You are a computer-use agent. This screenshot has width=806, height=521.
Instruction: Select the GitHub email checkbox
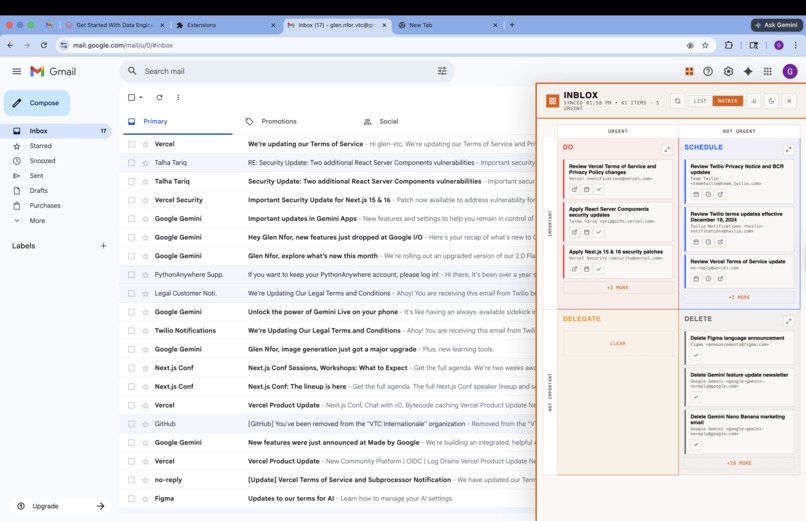[x=132, y=424]
